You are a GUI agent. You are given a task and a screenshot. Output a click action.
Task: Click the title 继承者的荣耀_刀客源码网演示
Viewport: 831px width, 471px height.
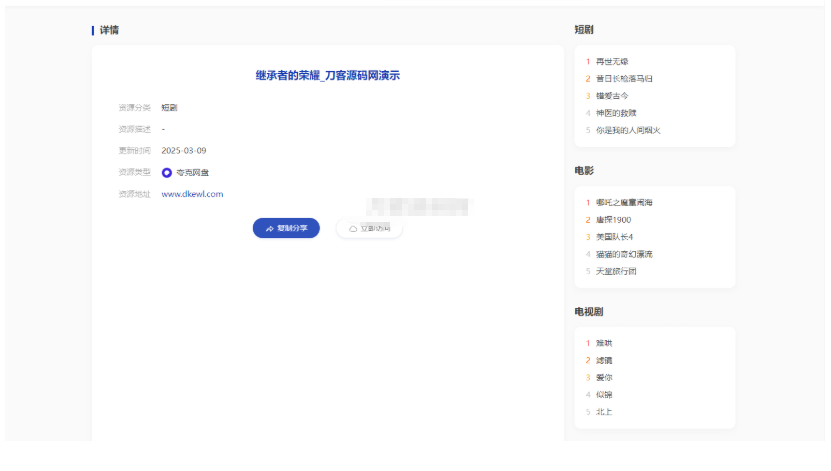click(328, 76)
